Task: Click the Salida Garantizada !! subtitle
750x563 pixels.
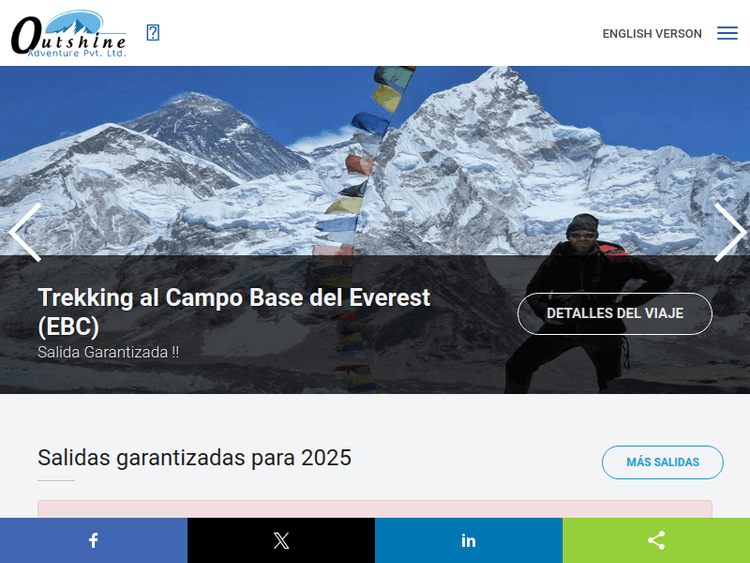Action: [108, 353]
